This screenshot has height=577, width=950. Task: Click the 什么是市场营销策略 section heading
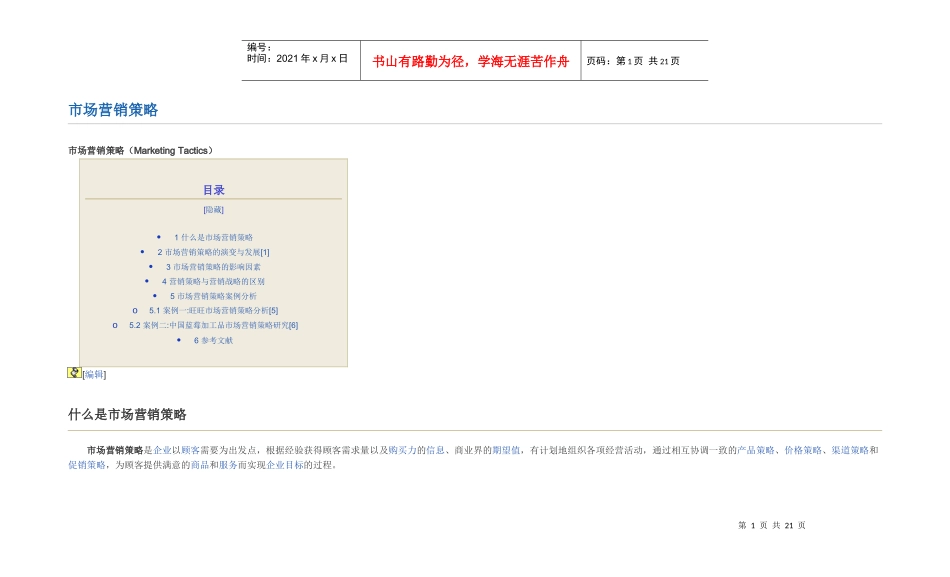point(127,415)
